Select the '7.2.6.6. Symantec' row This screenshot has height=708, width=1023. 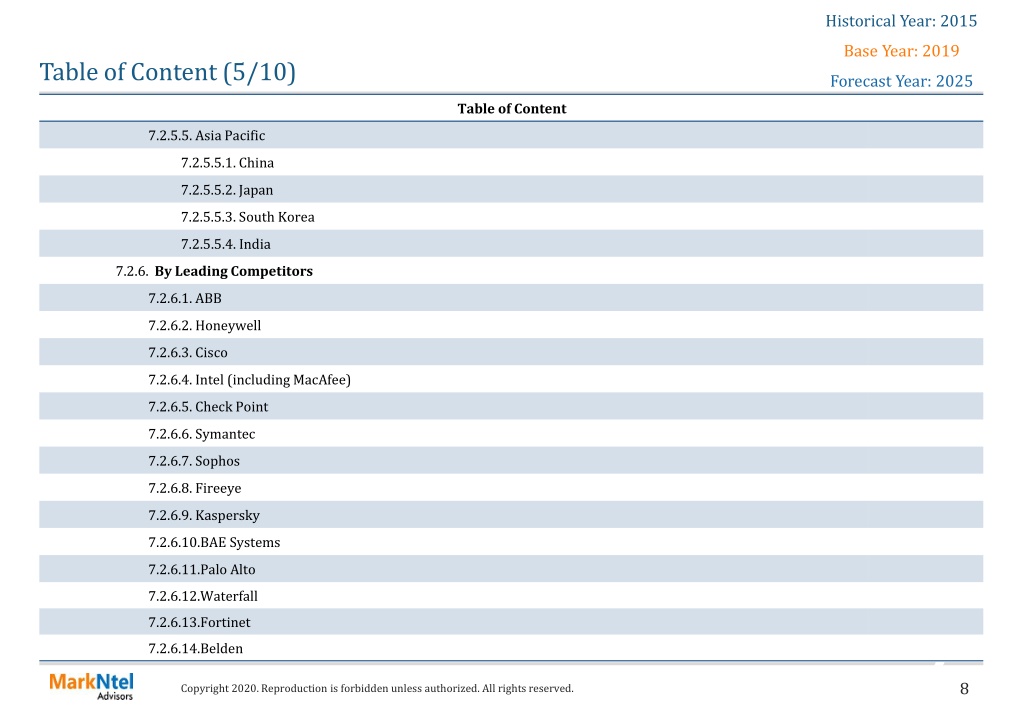pos(511,434)
